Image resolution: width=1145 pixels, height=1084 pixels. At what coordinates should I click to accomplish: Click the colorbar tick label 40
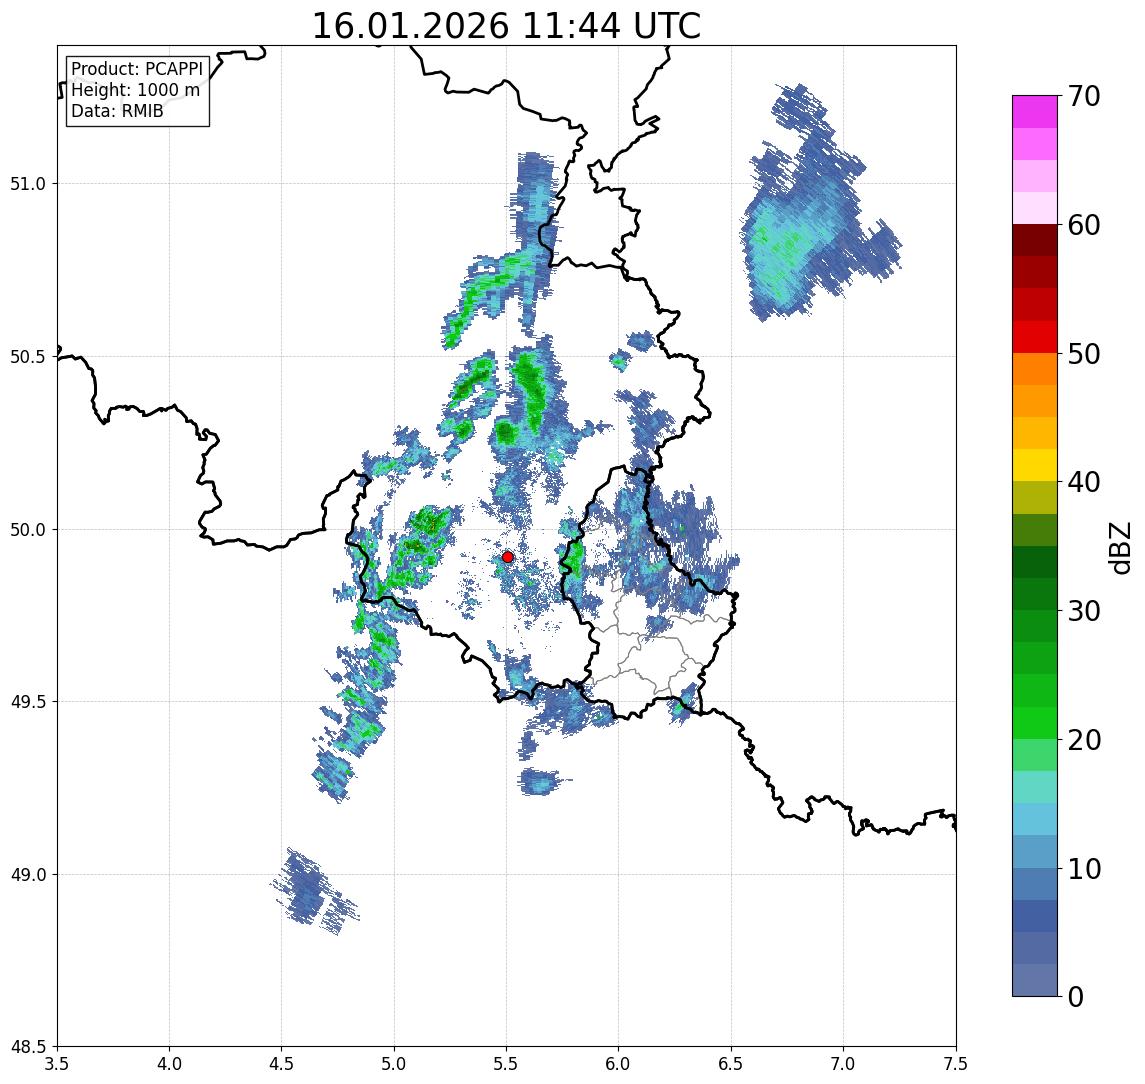pos(1084,482)
